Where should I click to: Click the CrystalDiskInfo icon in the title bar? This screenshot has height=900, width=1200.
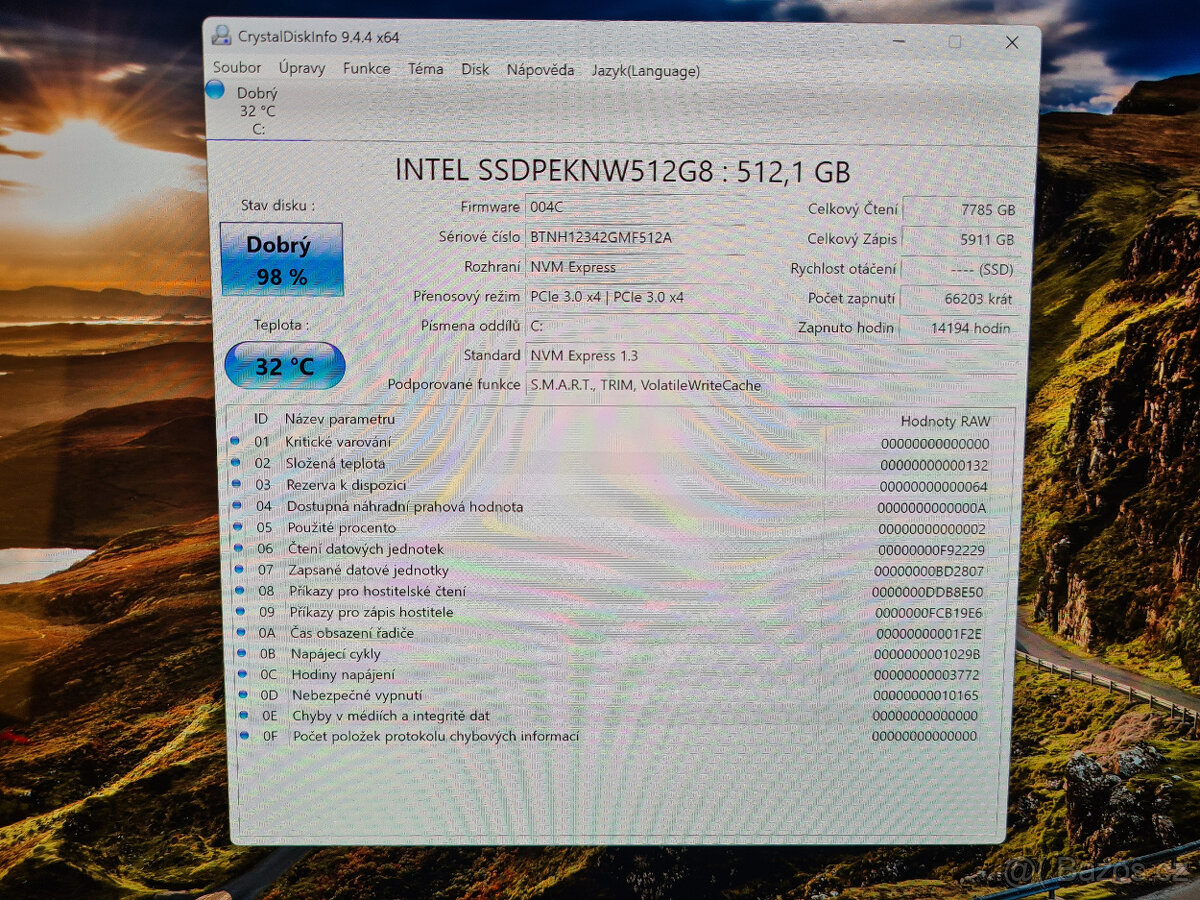[x=222, y=35]
